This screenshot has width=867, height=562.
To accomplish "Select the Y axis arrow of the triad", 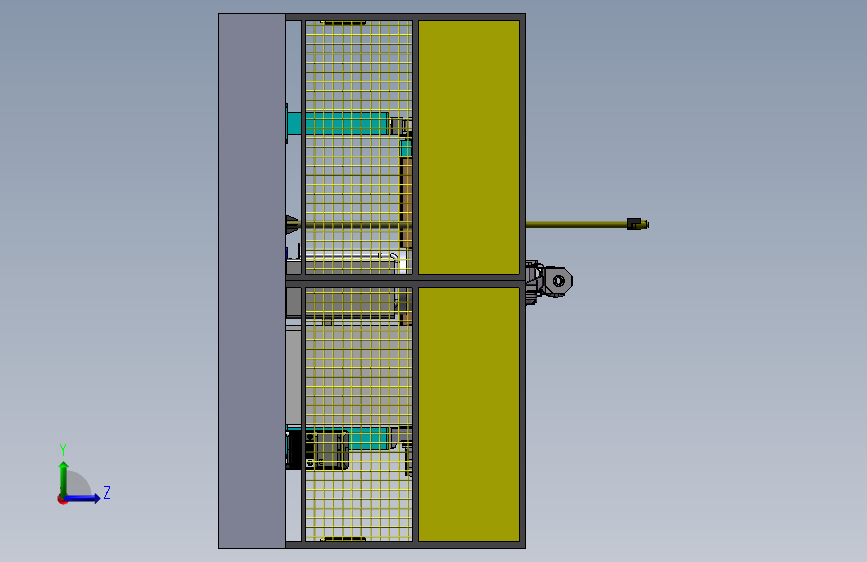I will tap(64, 478).
